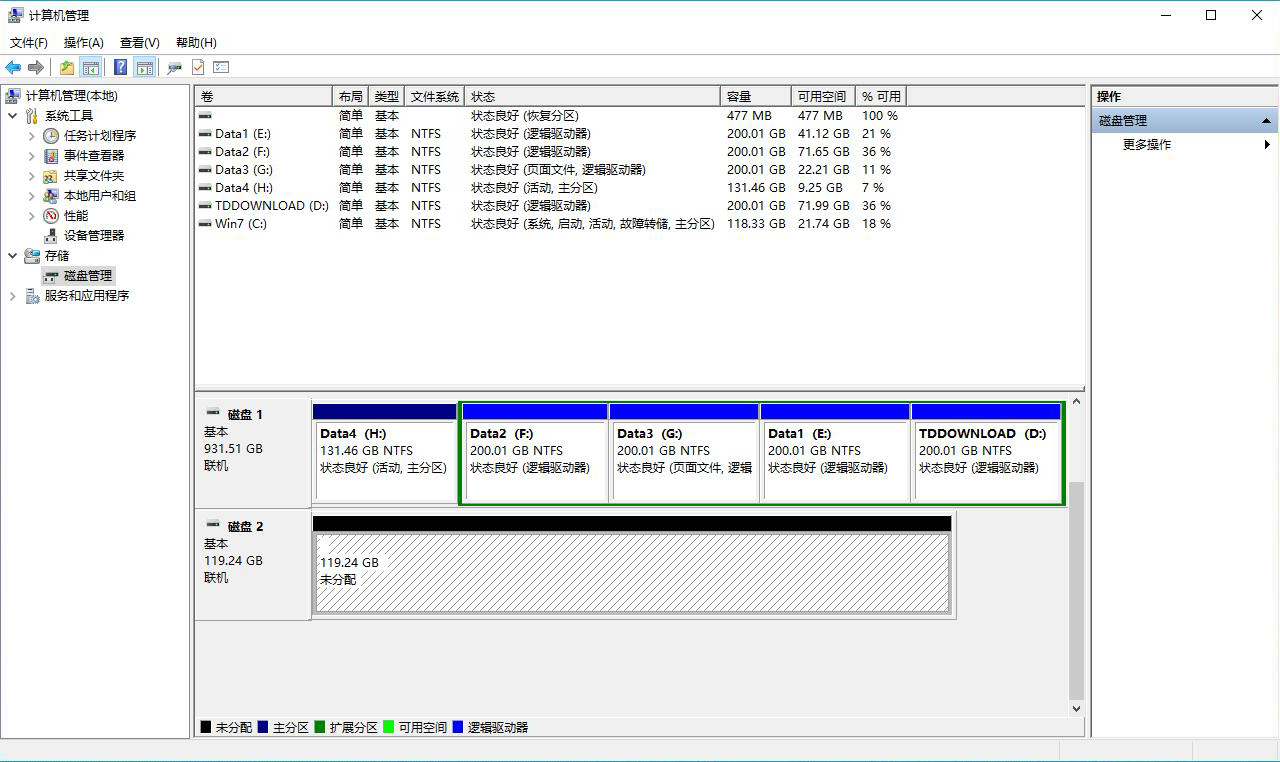Sort by the 可用空间 column header
This screenshot has width=1280, height=762.
823,96
